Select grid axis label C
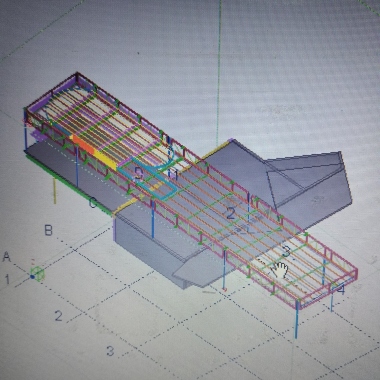The image size is (380, 380). click(x=93, y=202)
